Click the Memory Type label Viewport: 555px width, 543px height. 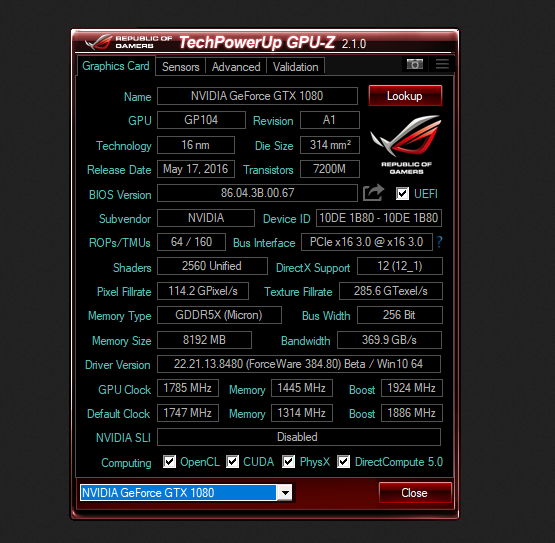pyautogui.click(x=119, y=316)
